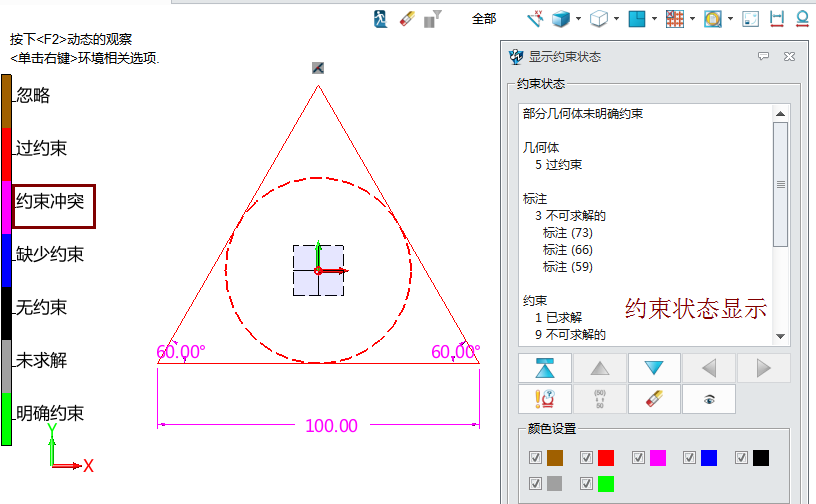Select 标注 (59) list entry

tap(567, 266)
